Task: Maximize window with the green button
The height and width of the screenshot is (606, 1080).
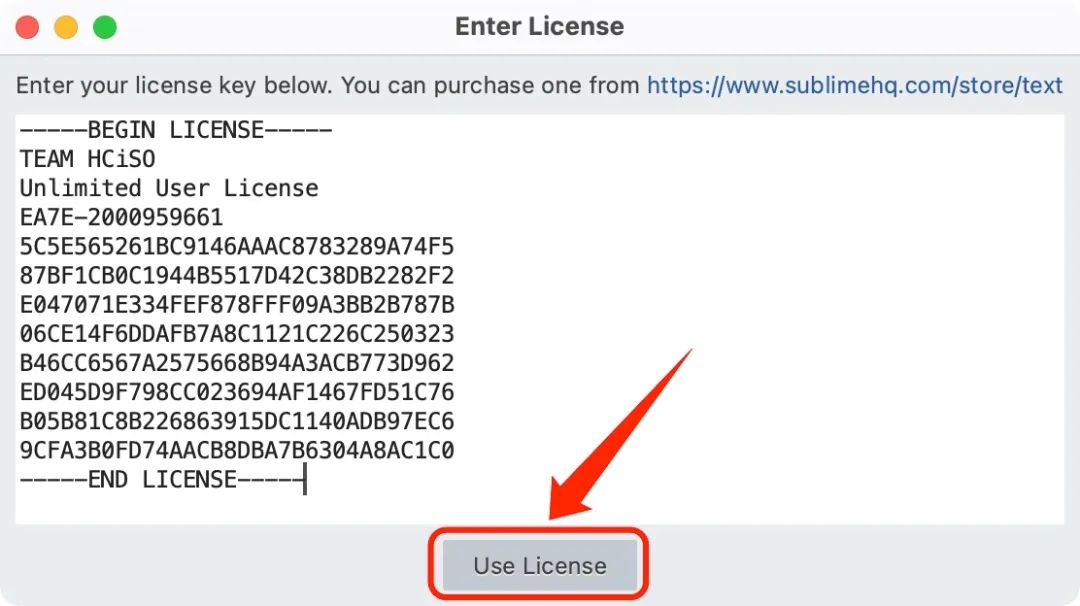Action: [105, 28]
